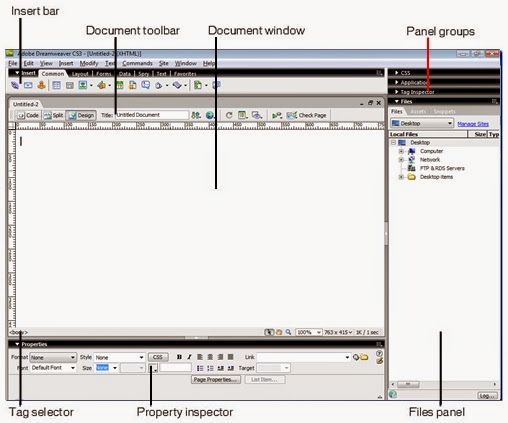Click the Link input field

pos(303,357)
